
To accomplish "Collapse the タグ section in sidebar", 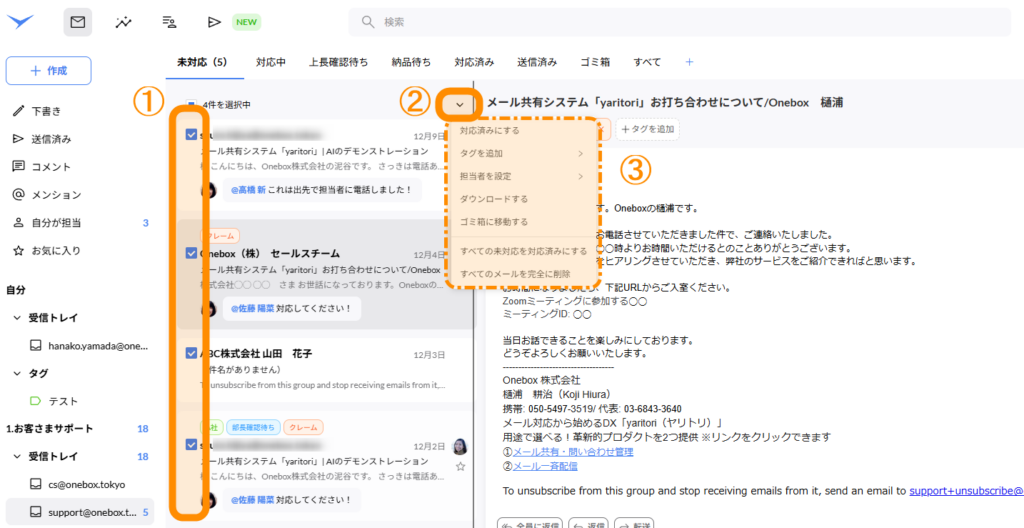I will tap(18, 373).
